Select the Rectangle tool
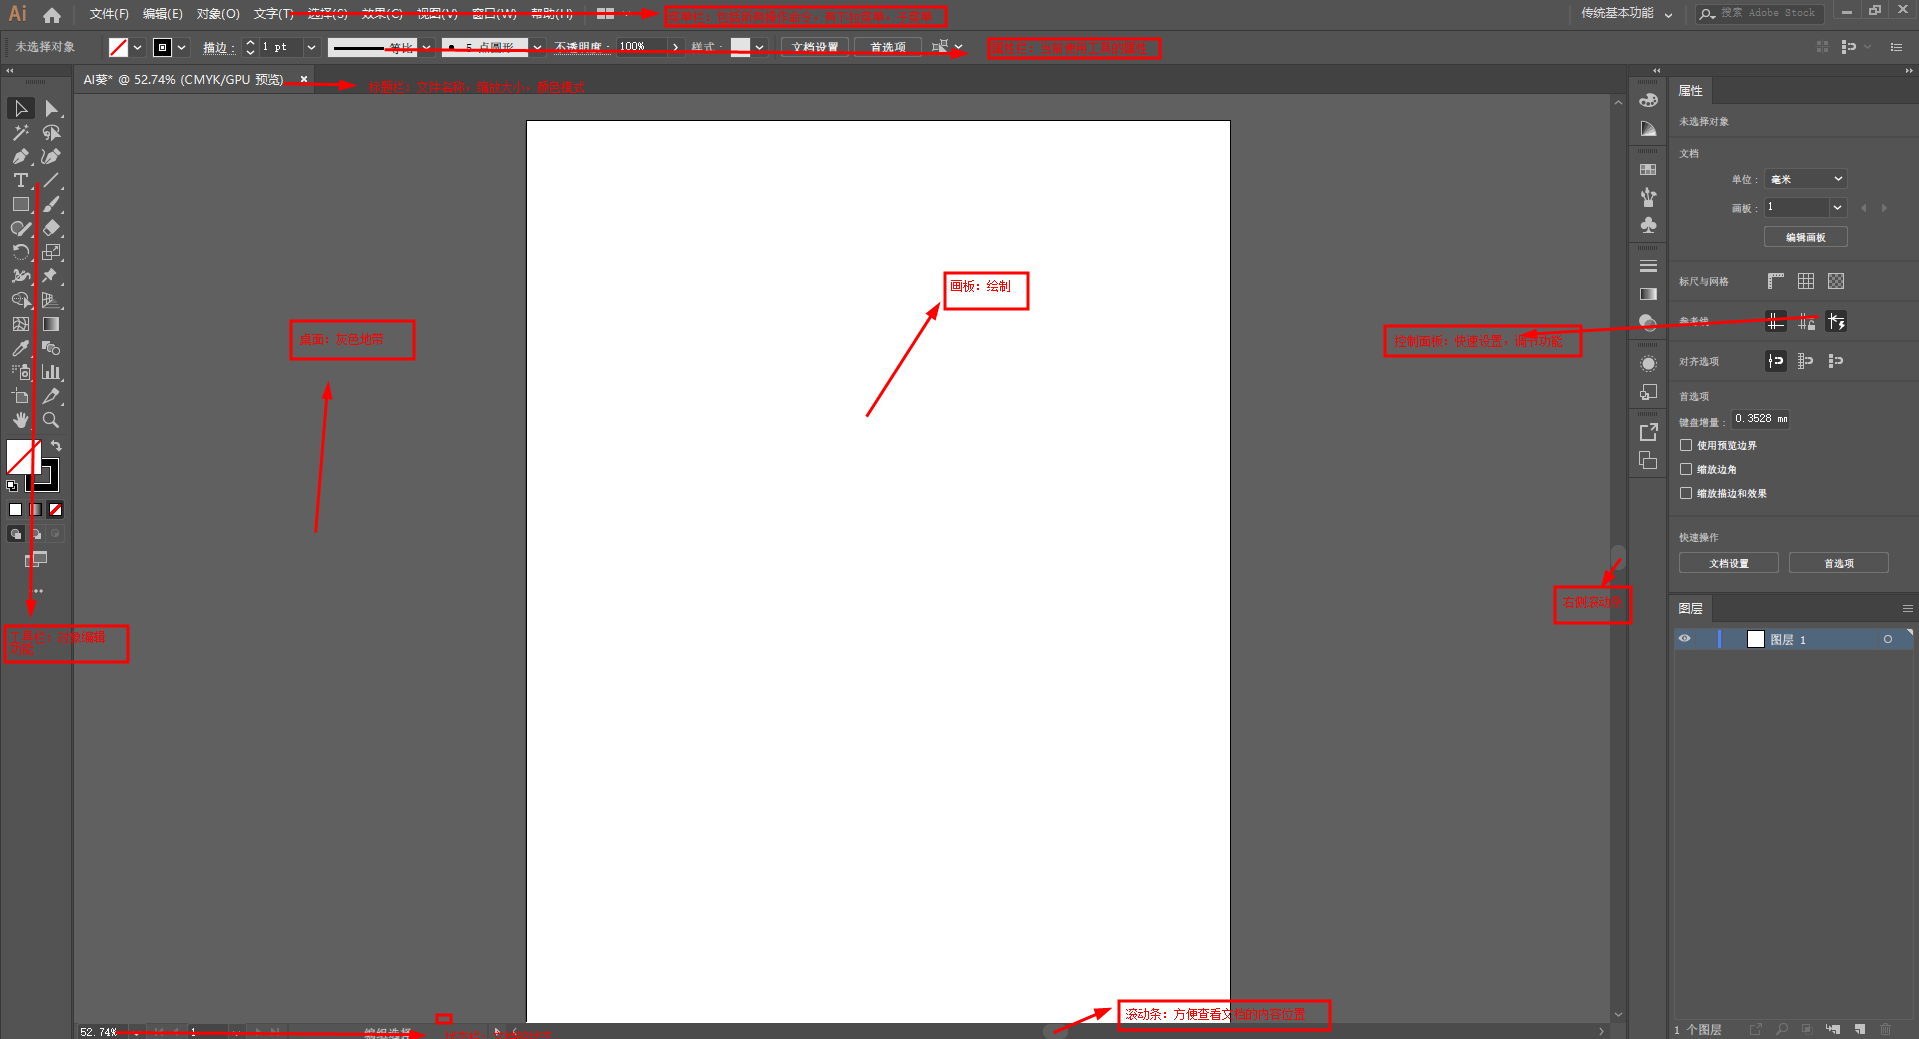 pyautogui.click(x=20, y=204)
